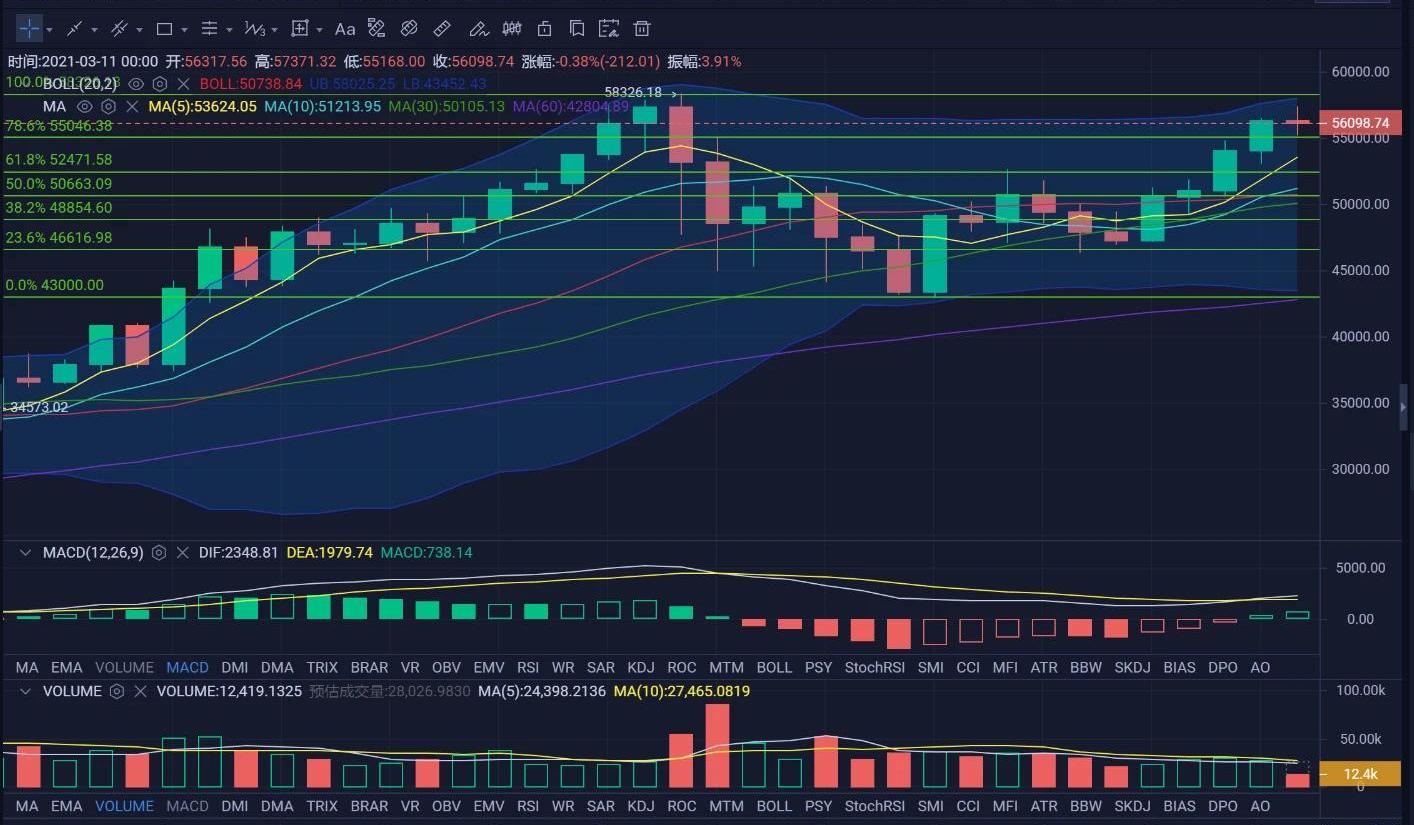
Task: Hide the MA indicator using eye icon
Action: [85, 106]
